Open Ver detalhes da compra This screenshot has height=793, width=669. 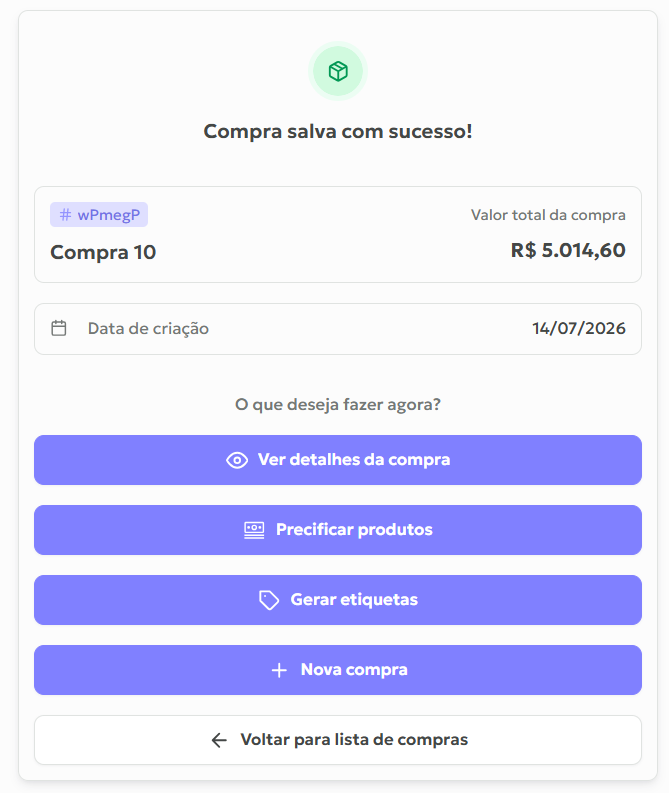click(x=338, y=460)
